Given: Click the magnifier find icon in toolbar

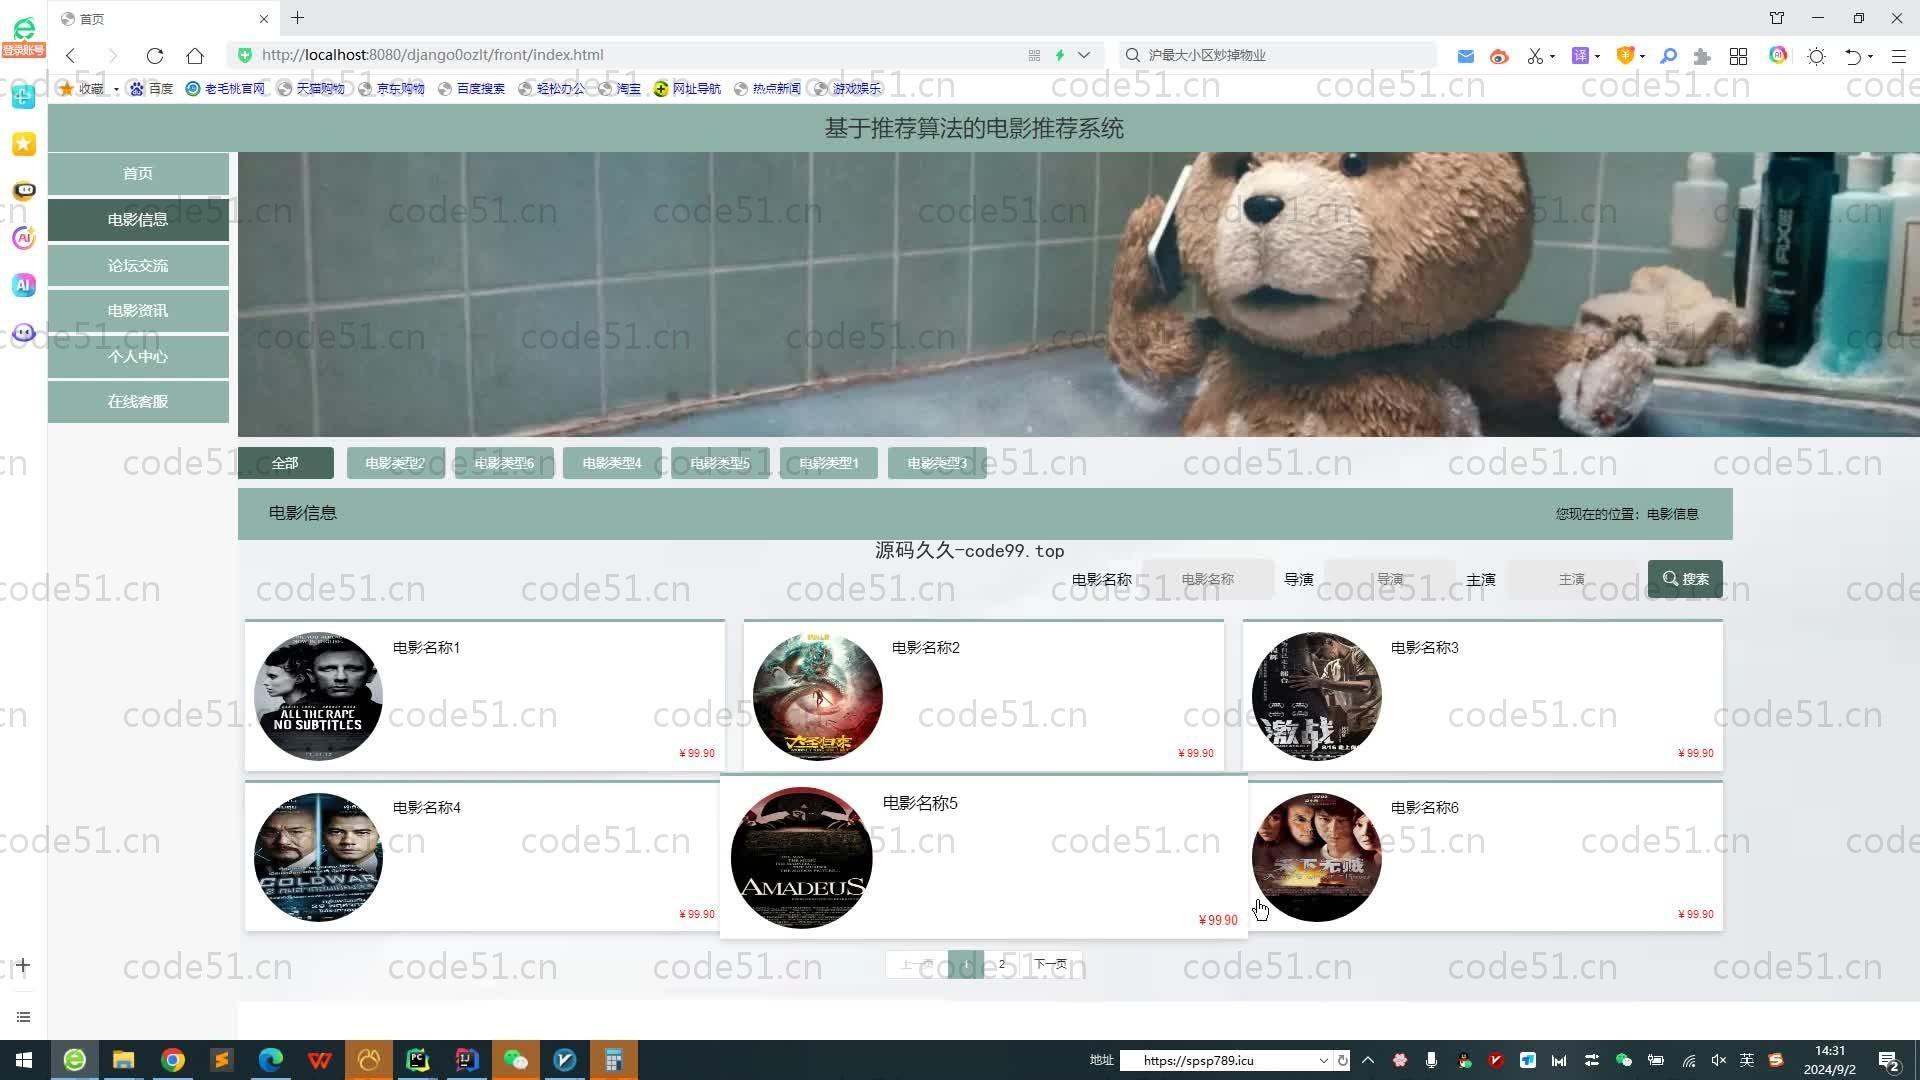Looking at the screenshot, I should (1668, 56).
